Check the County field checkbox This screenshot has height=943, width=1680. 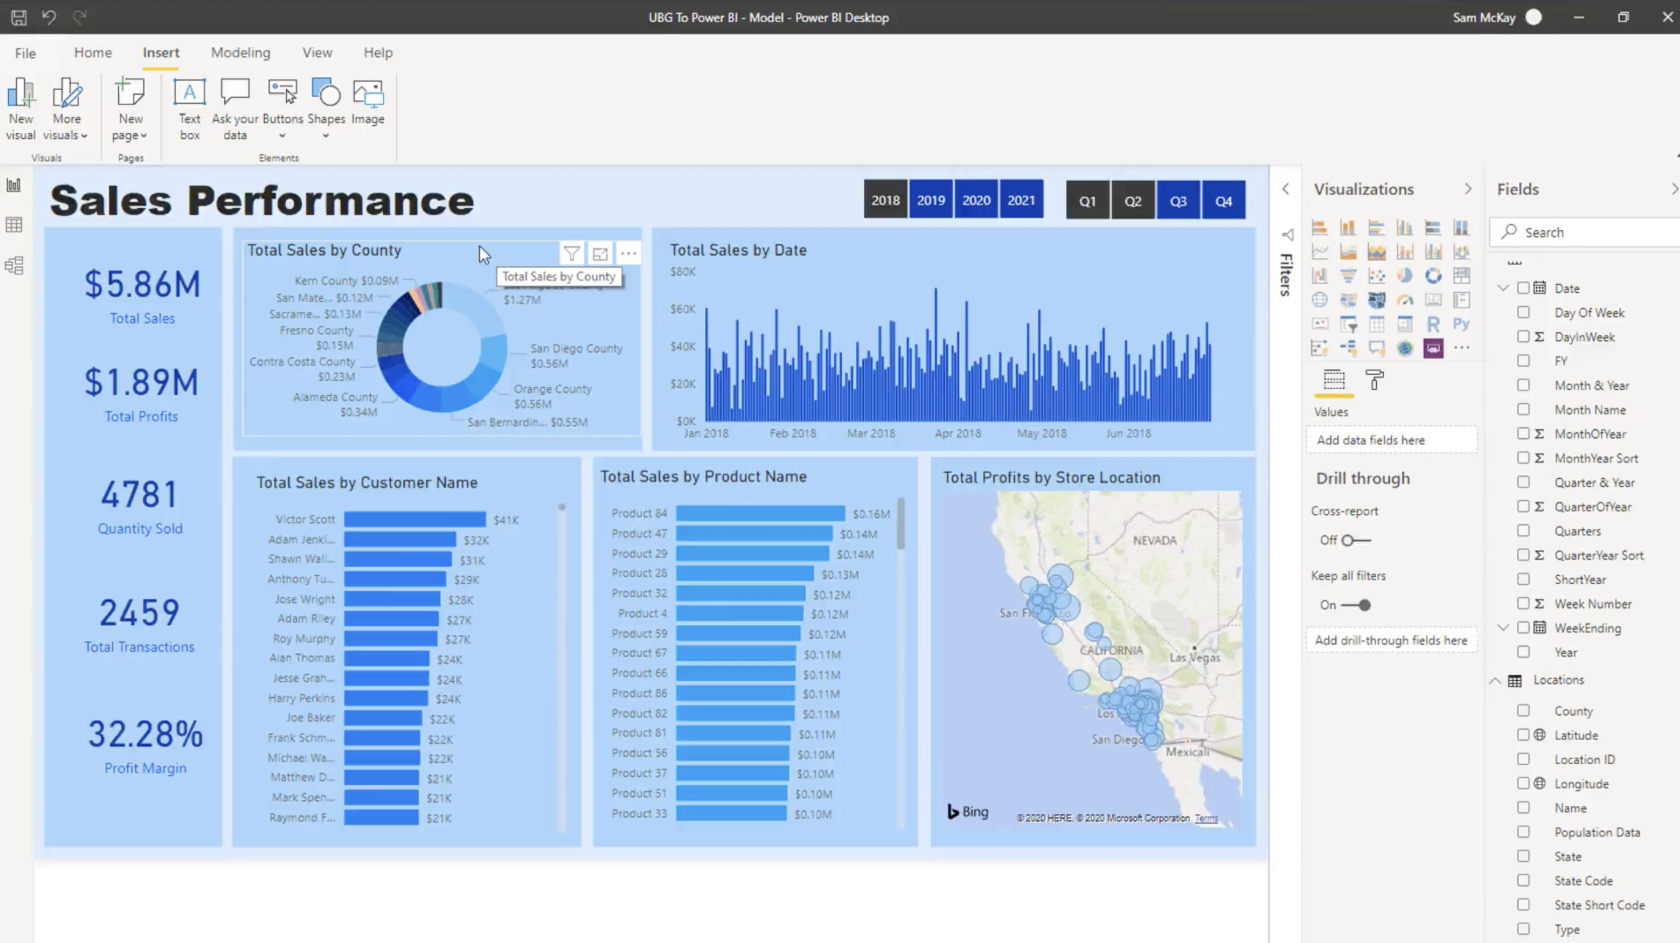(1523, 710)
